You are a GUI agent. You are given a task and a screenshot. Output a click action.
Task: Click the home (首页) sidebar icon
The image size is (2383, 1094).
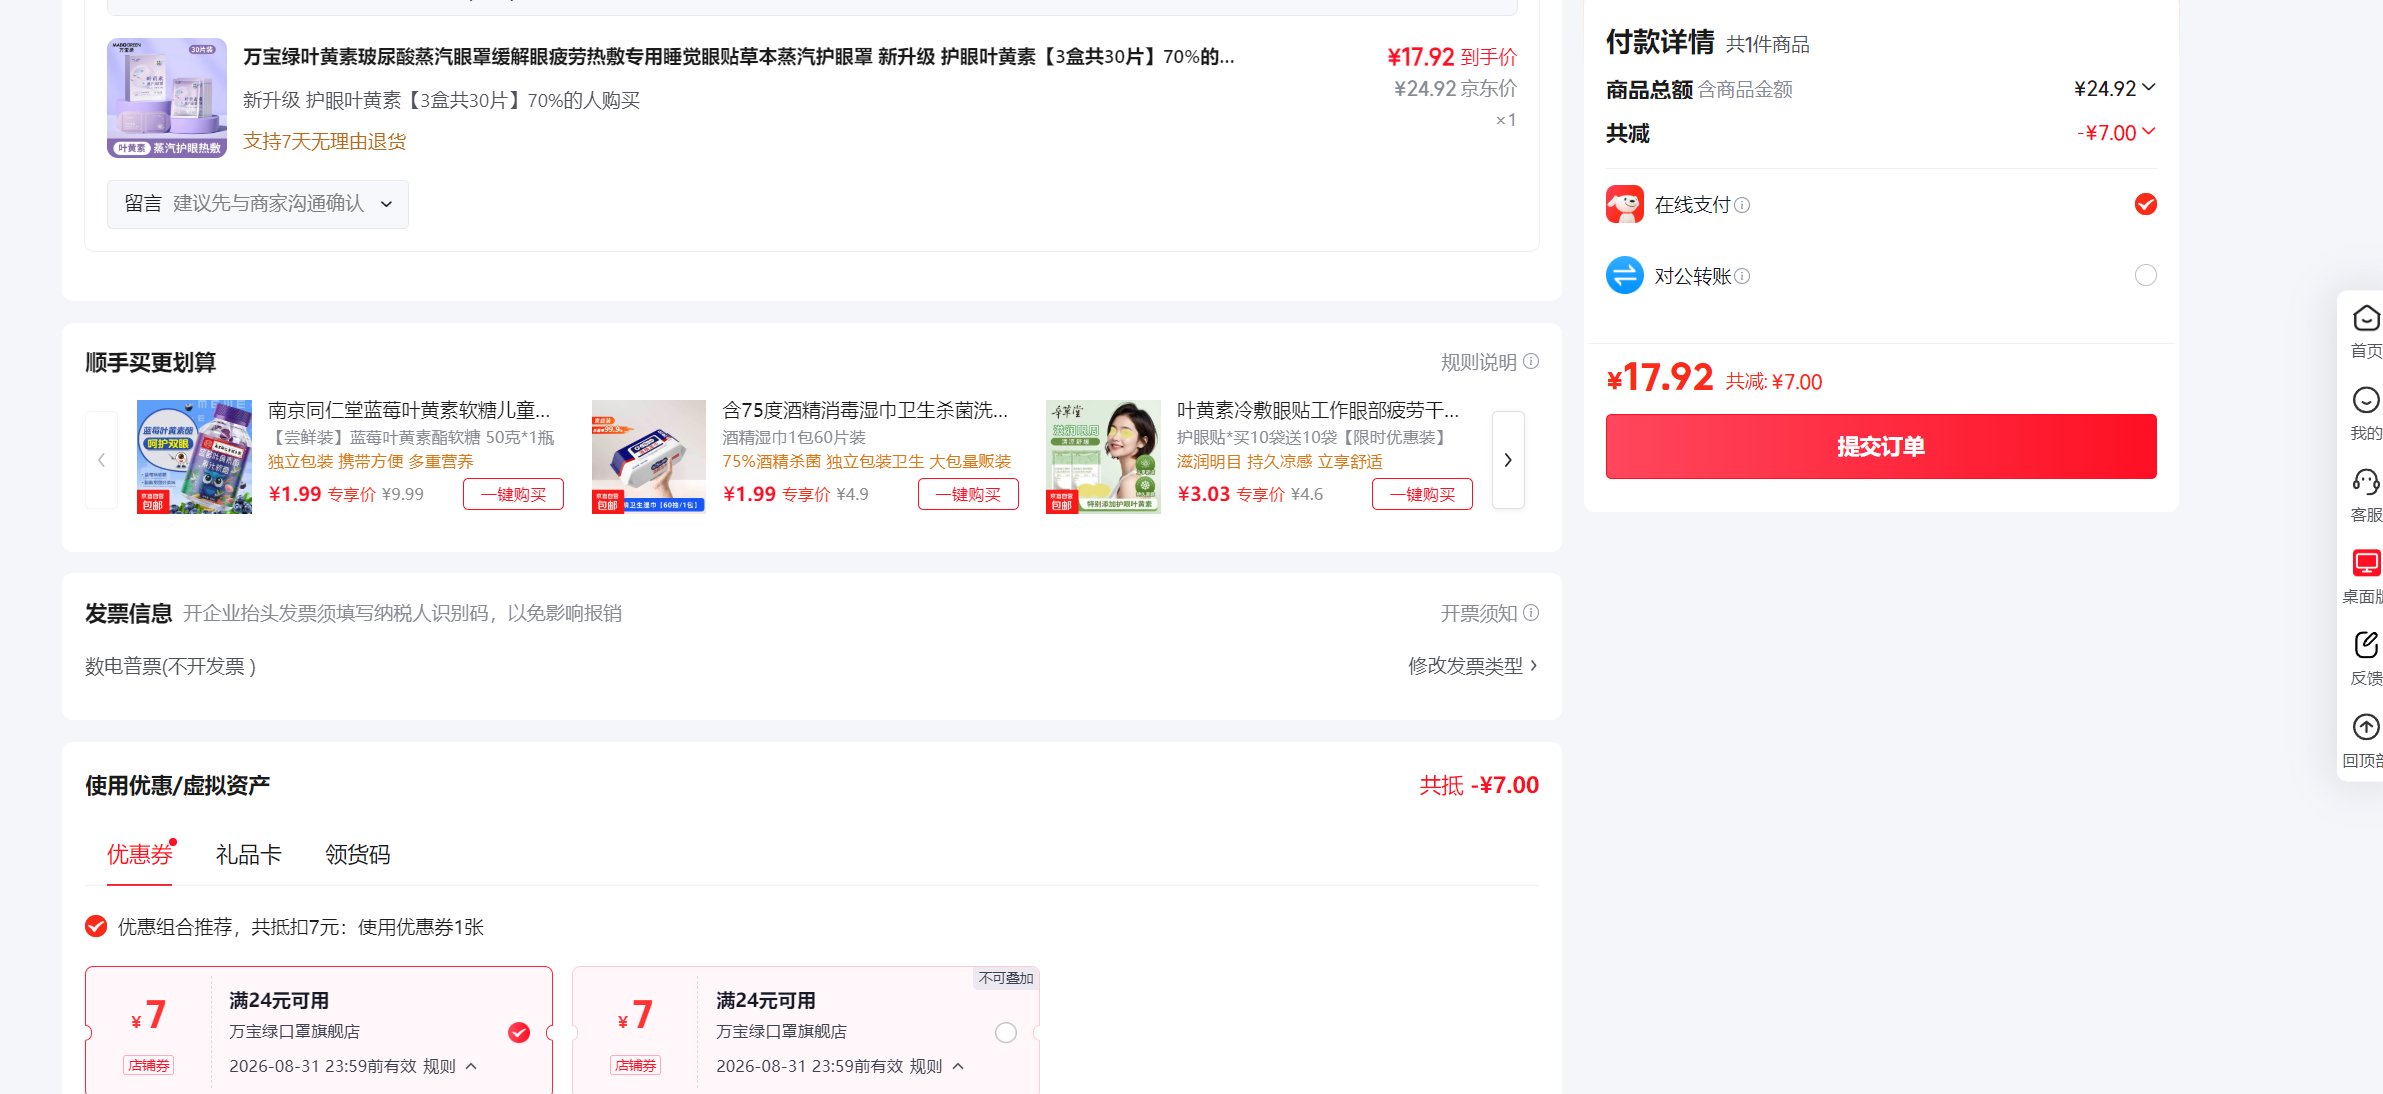coord(2366,319)
